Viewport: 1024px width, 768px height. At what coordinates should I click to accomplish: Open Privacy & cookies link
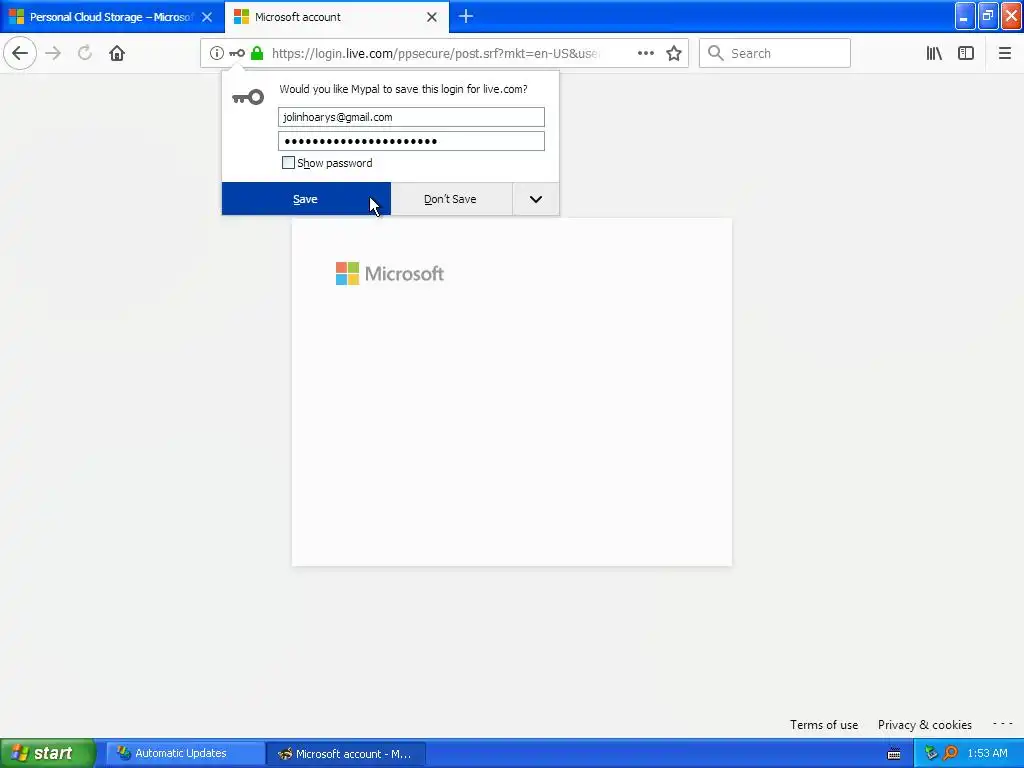pyautogui.click(x=925, y=724)
